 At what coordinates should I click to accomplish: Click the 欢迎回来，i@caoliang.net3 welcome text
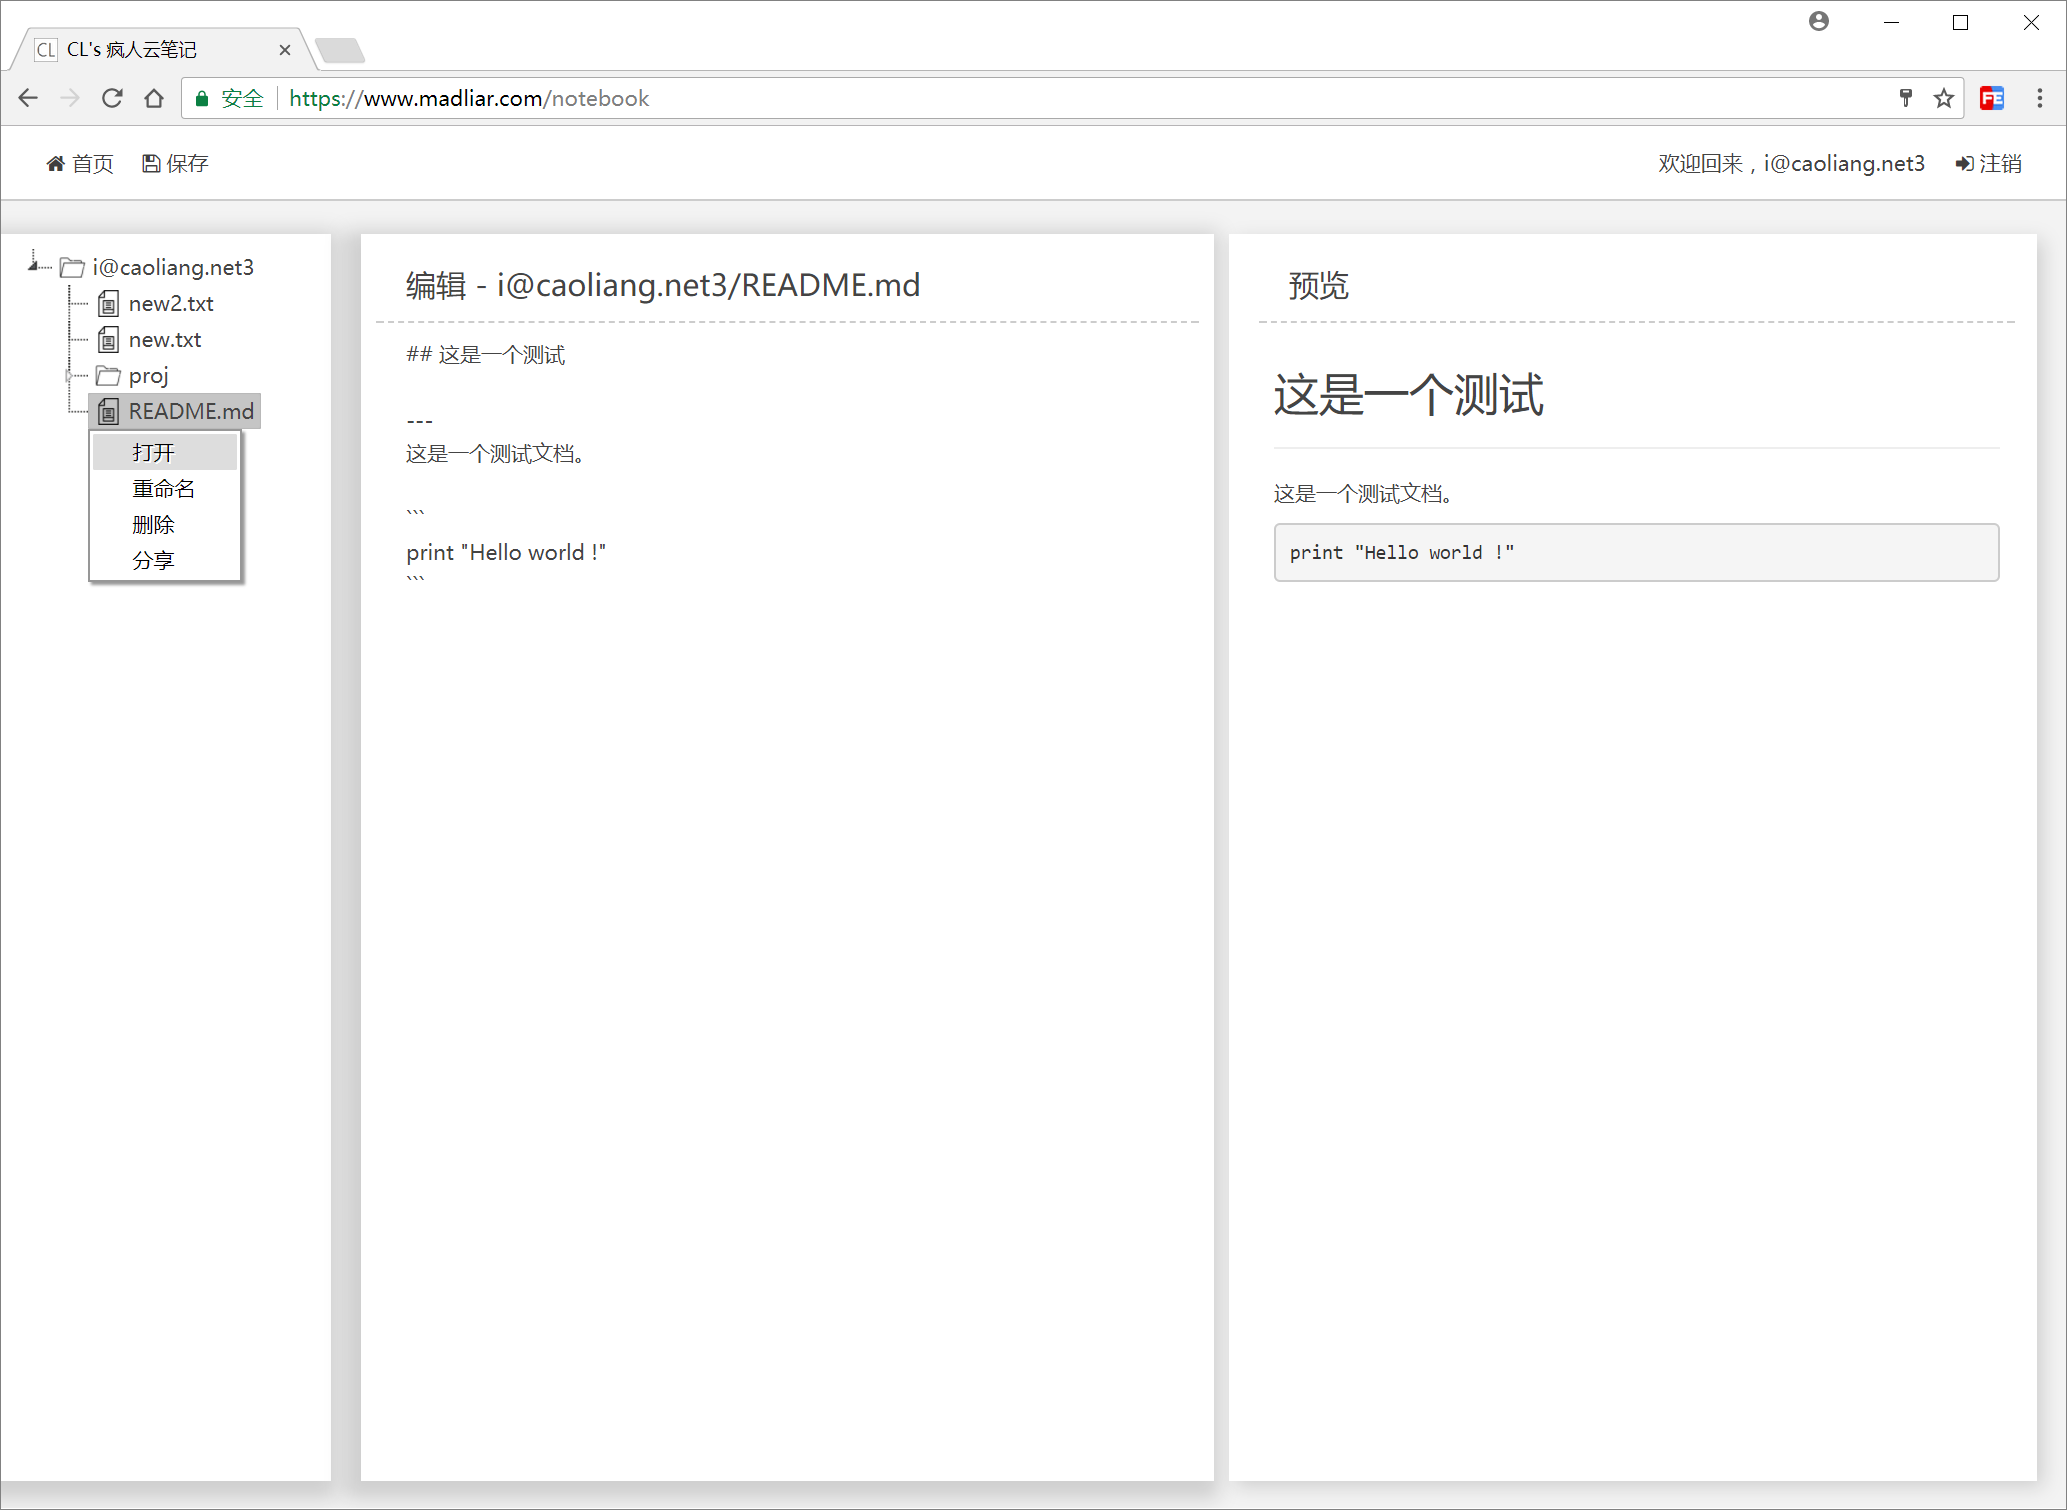click(1791, 164)
